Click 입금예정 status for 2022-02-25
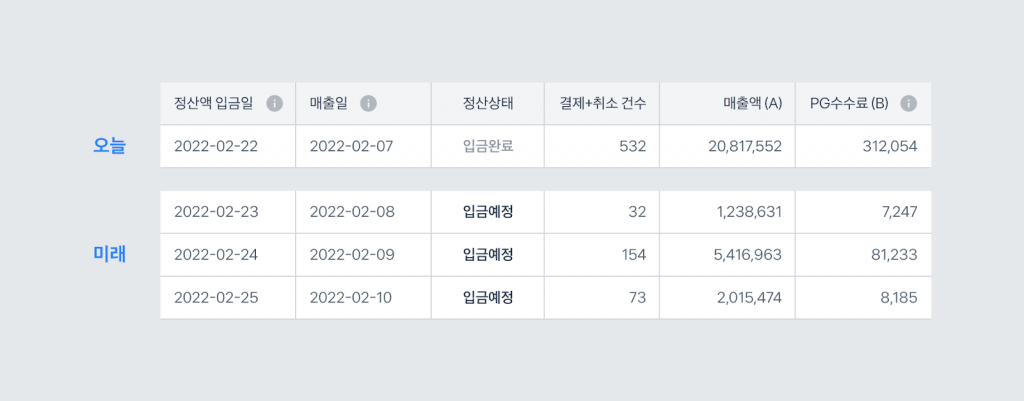 [x=488, y=298]
